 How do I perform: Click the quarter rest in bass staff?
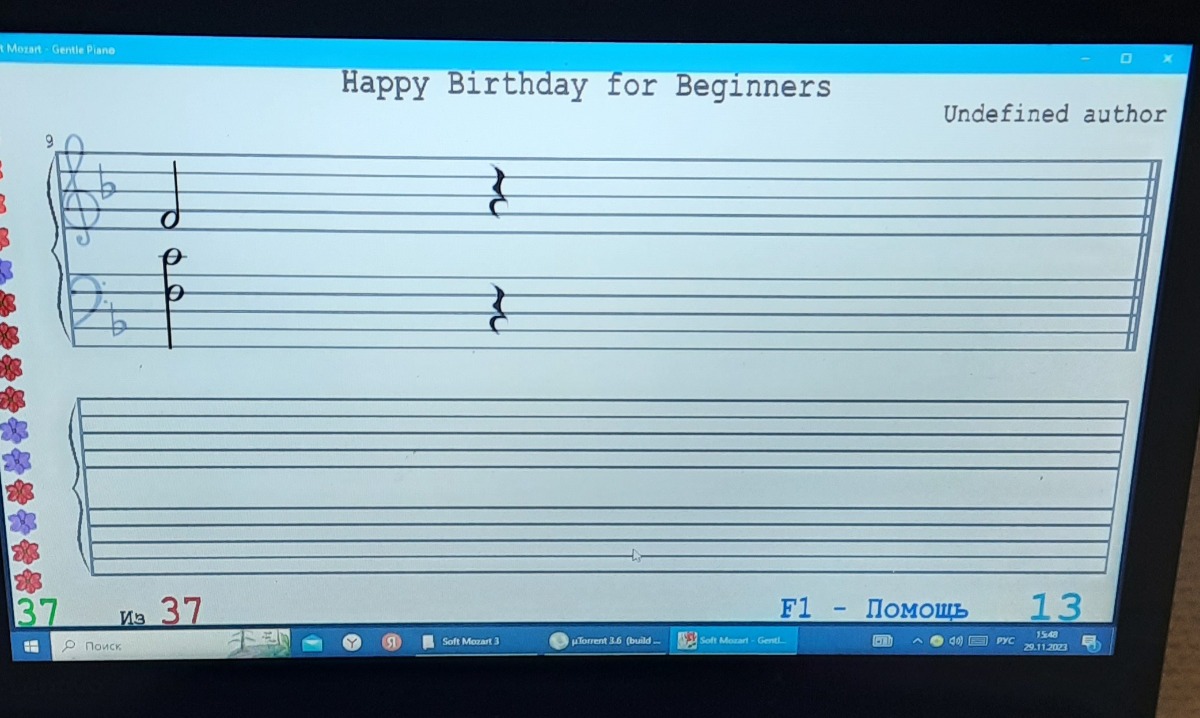coord(497,309)
